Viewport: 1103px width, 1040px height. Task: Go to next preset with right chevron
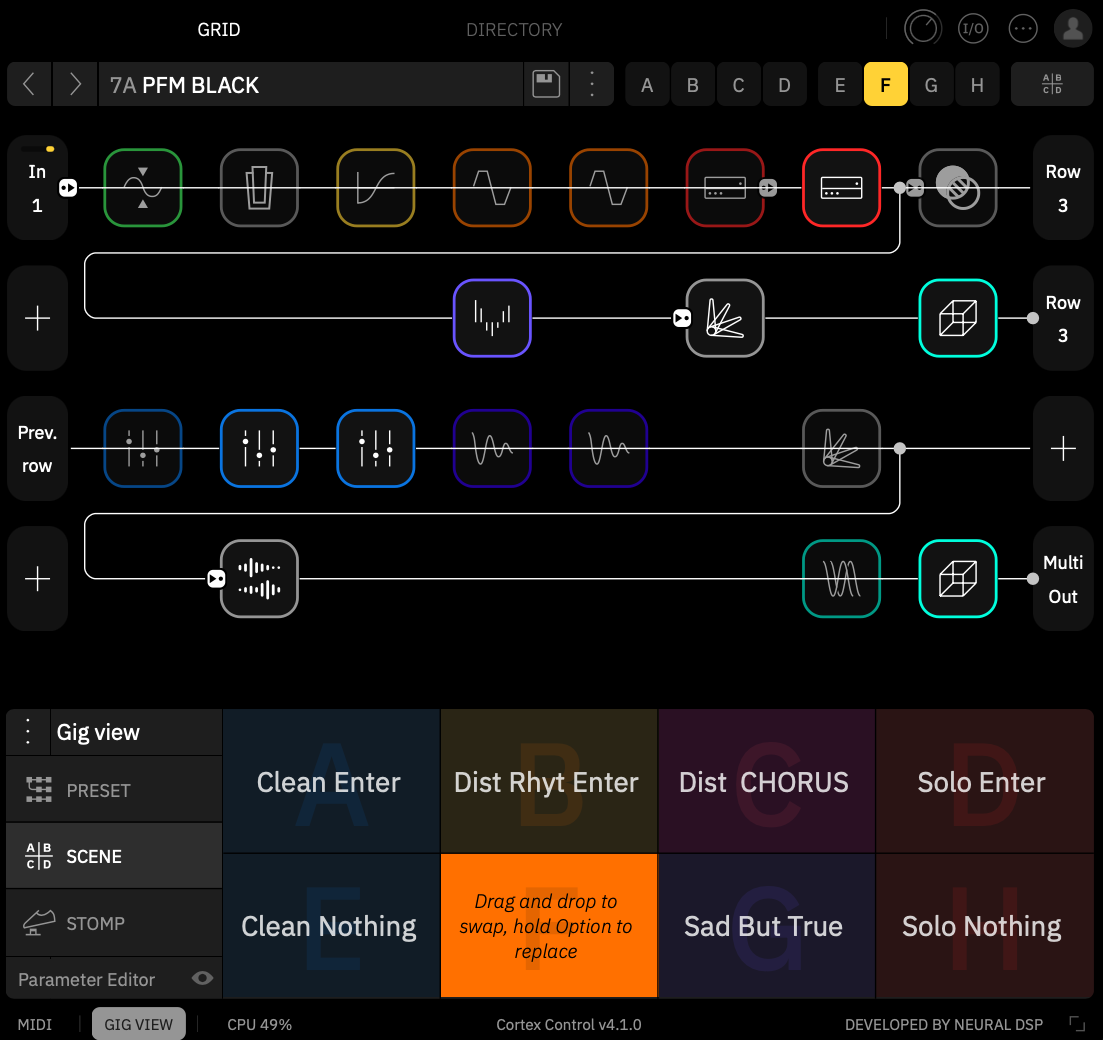pyautogui.click(x=75, y=84)
